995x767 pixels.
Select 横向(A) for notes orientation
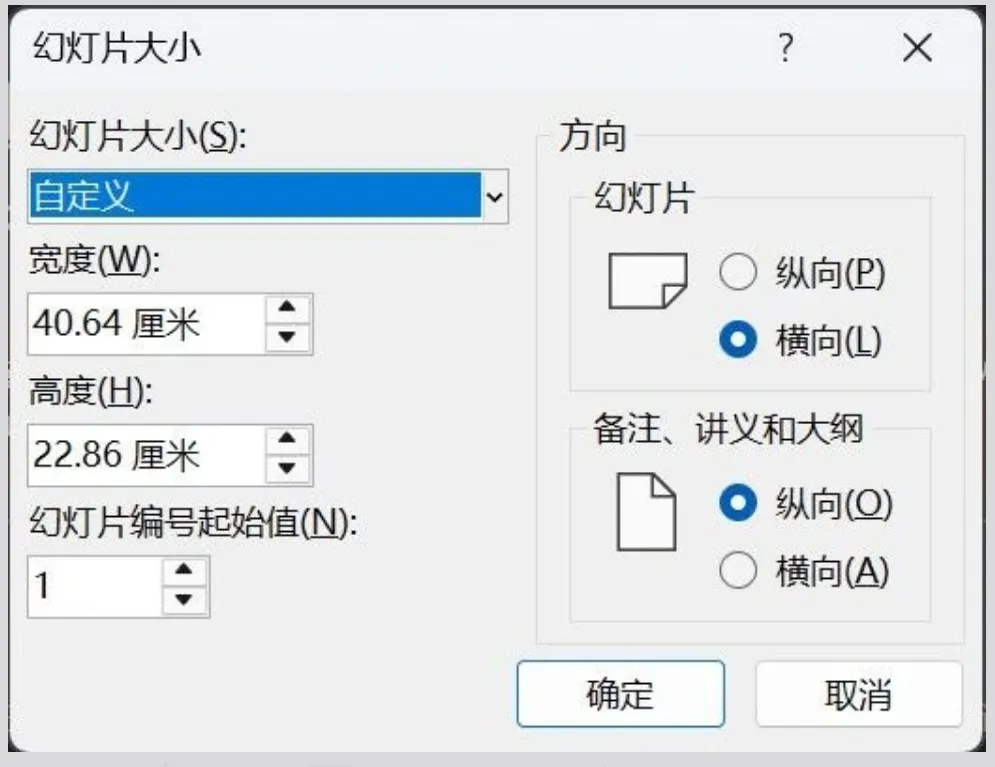click(738, 571)
